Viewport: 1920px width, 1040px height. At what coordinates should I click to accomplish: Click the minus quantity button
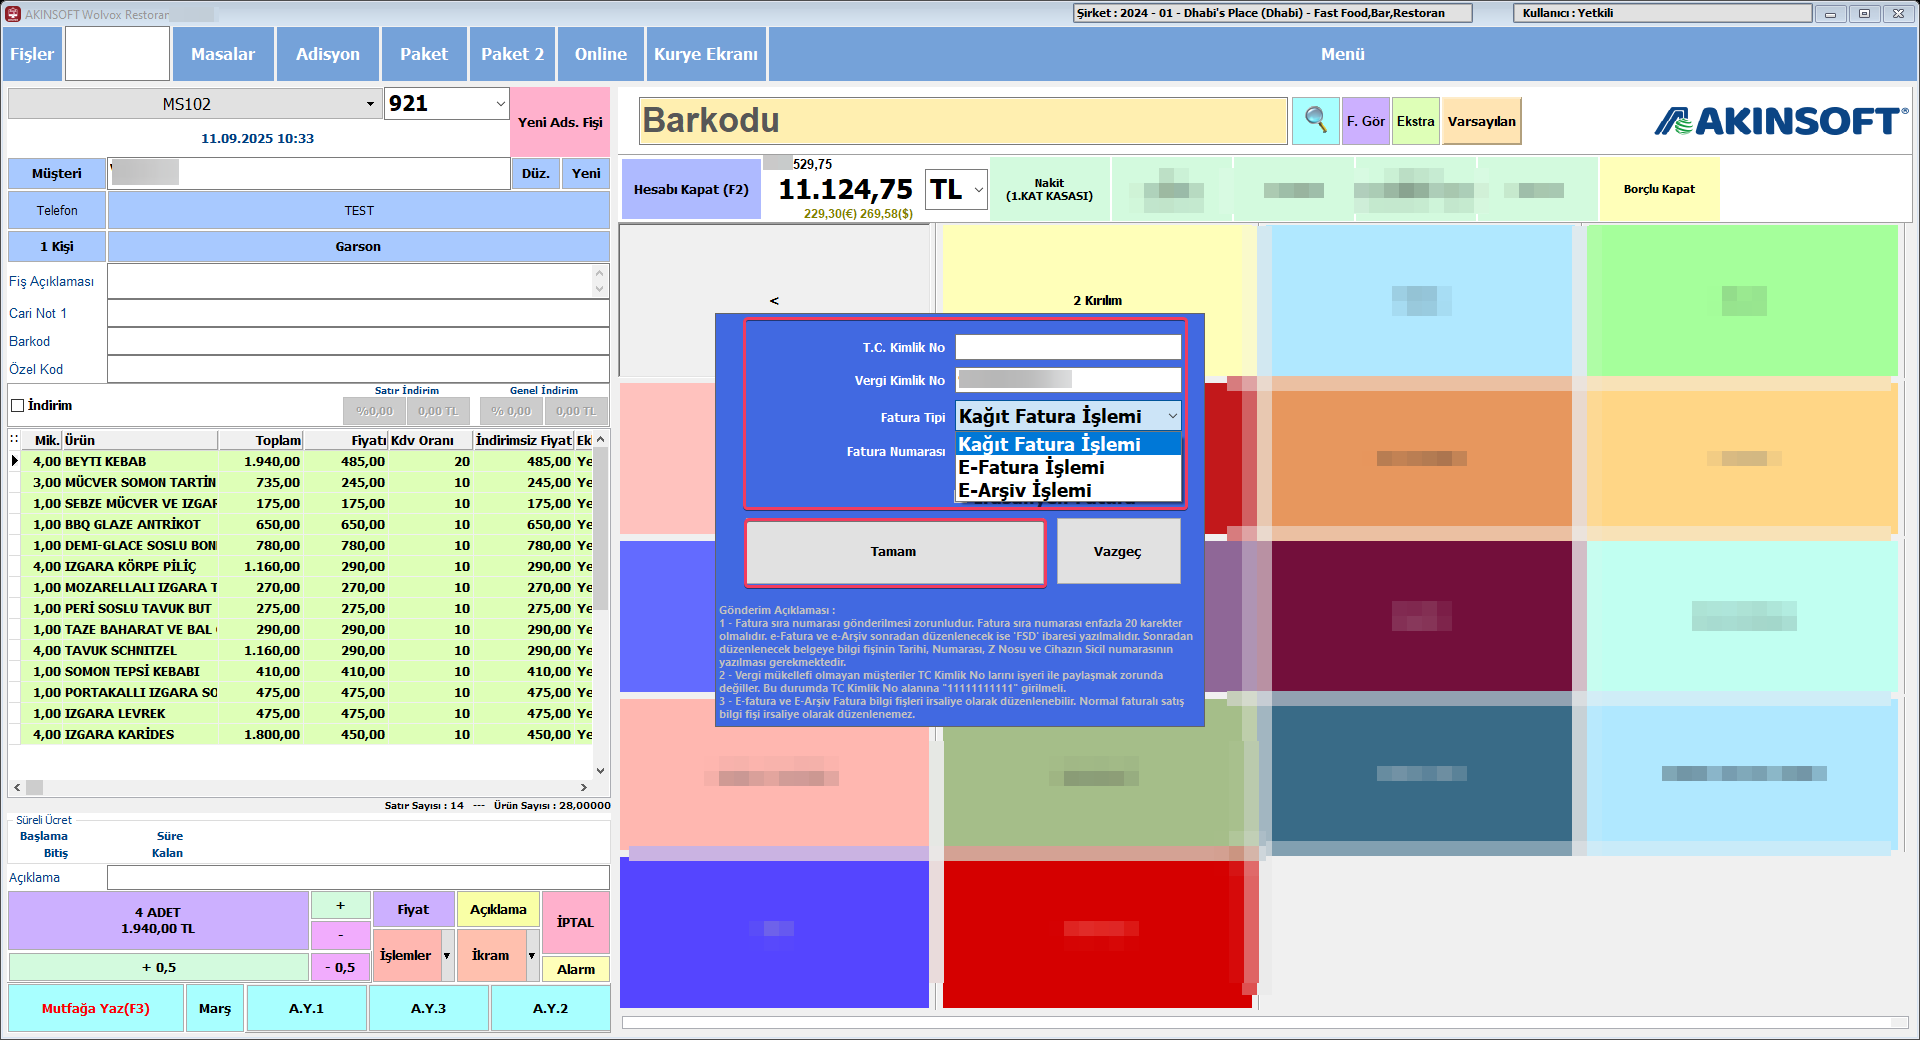[x=340, y=935]
